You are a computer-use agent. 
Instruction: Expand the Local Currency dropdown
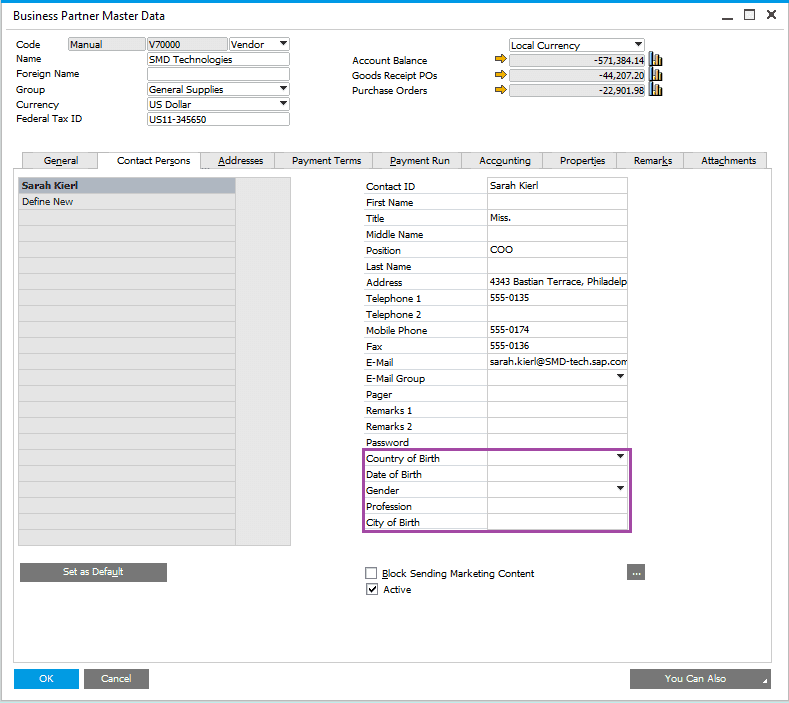coord(637,45)
